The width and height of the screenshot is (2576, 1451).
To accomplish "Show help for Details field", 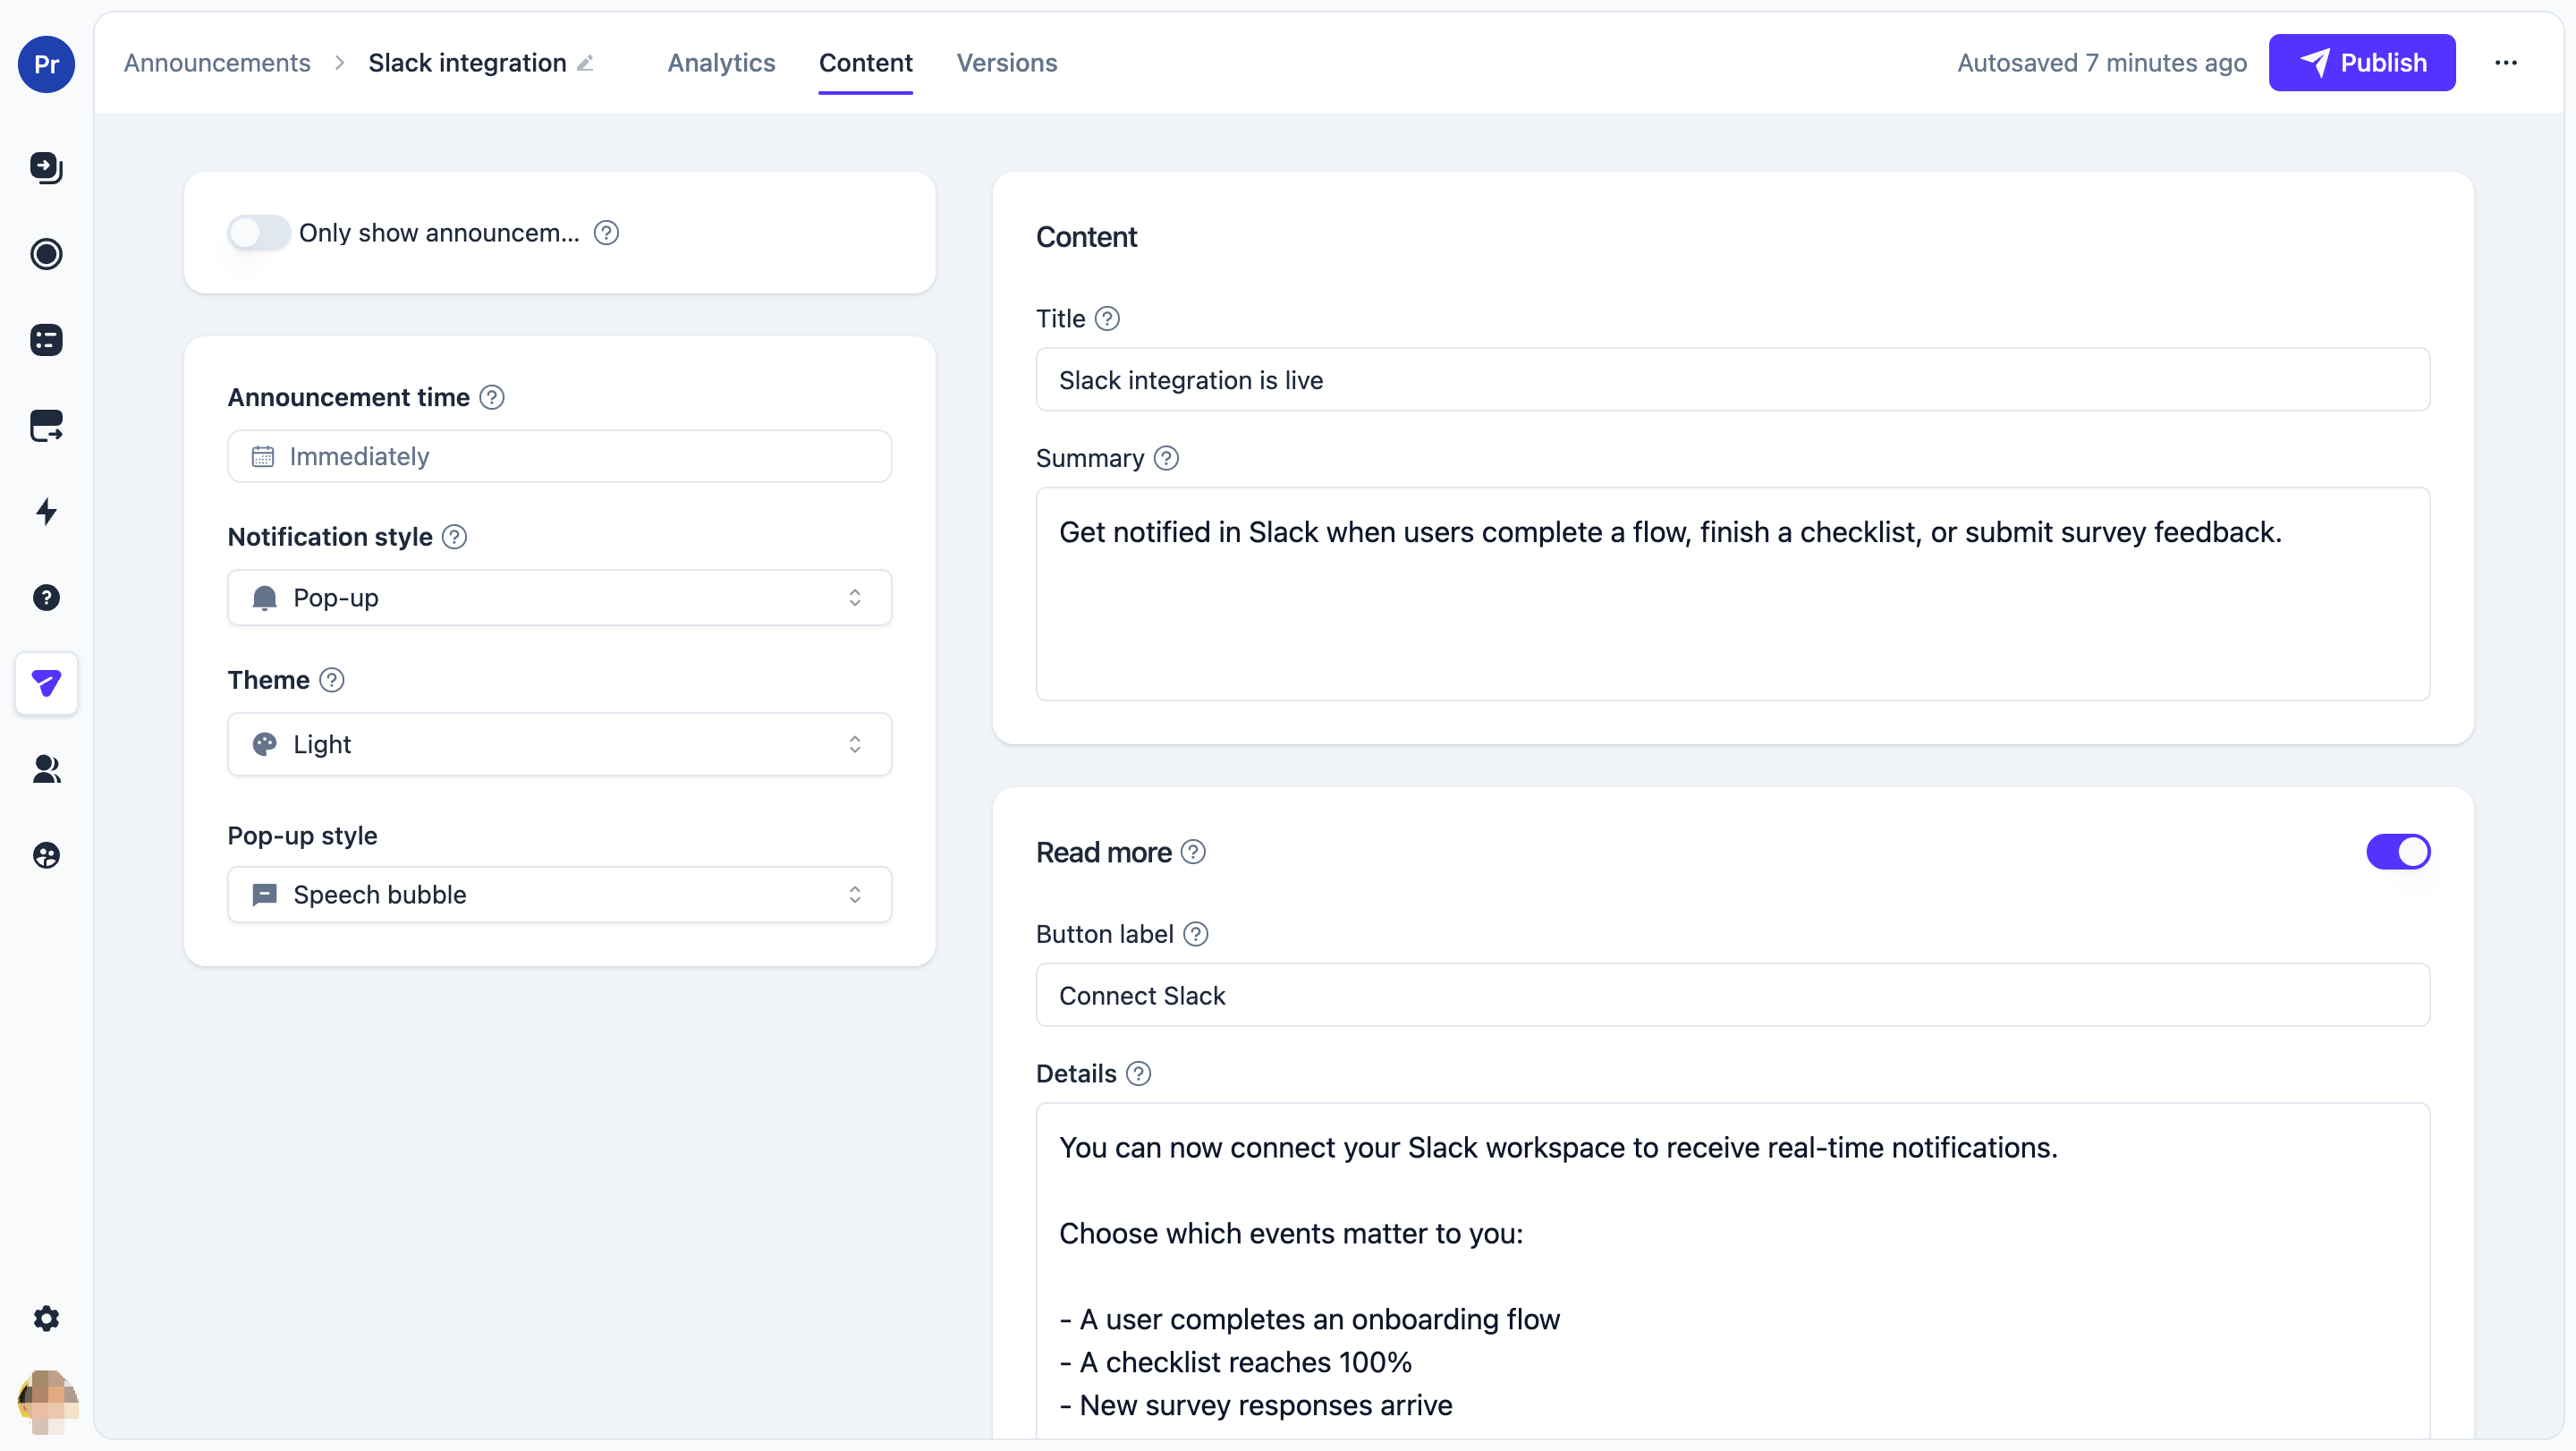I will (1138, 1074).
